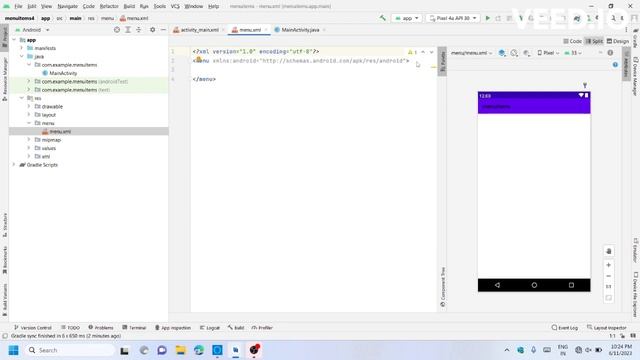Click the collapse all icon in Project panel
Screen dimensions: 640x360
click(139, 30)
